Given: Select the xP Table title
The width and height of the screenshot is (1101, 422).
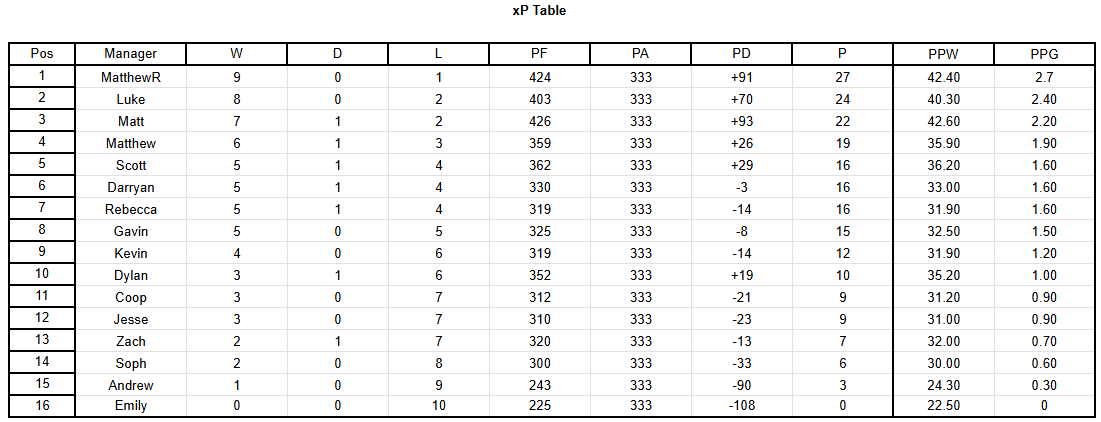Looking at the screenshot, I should tap(539, 11).
